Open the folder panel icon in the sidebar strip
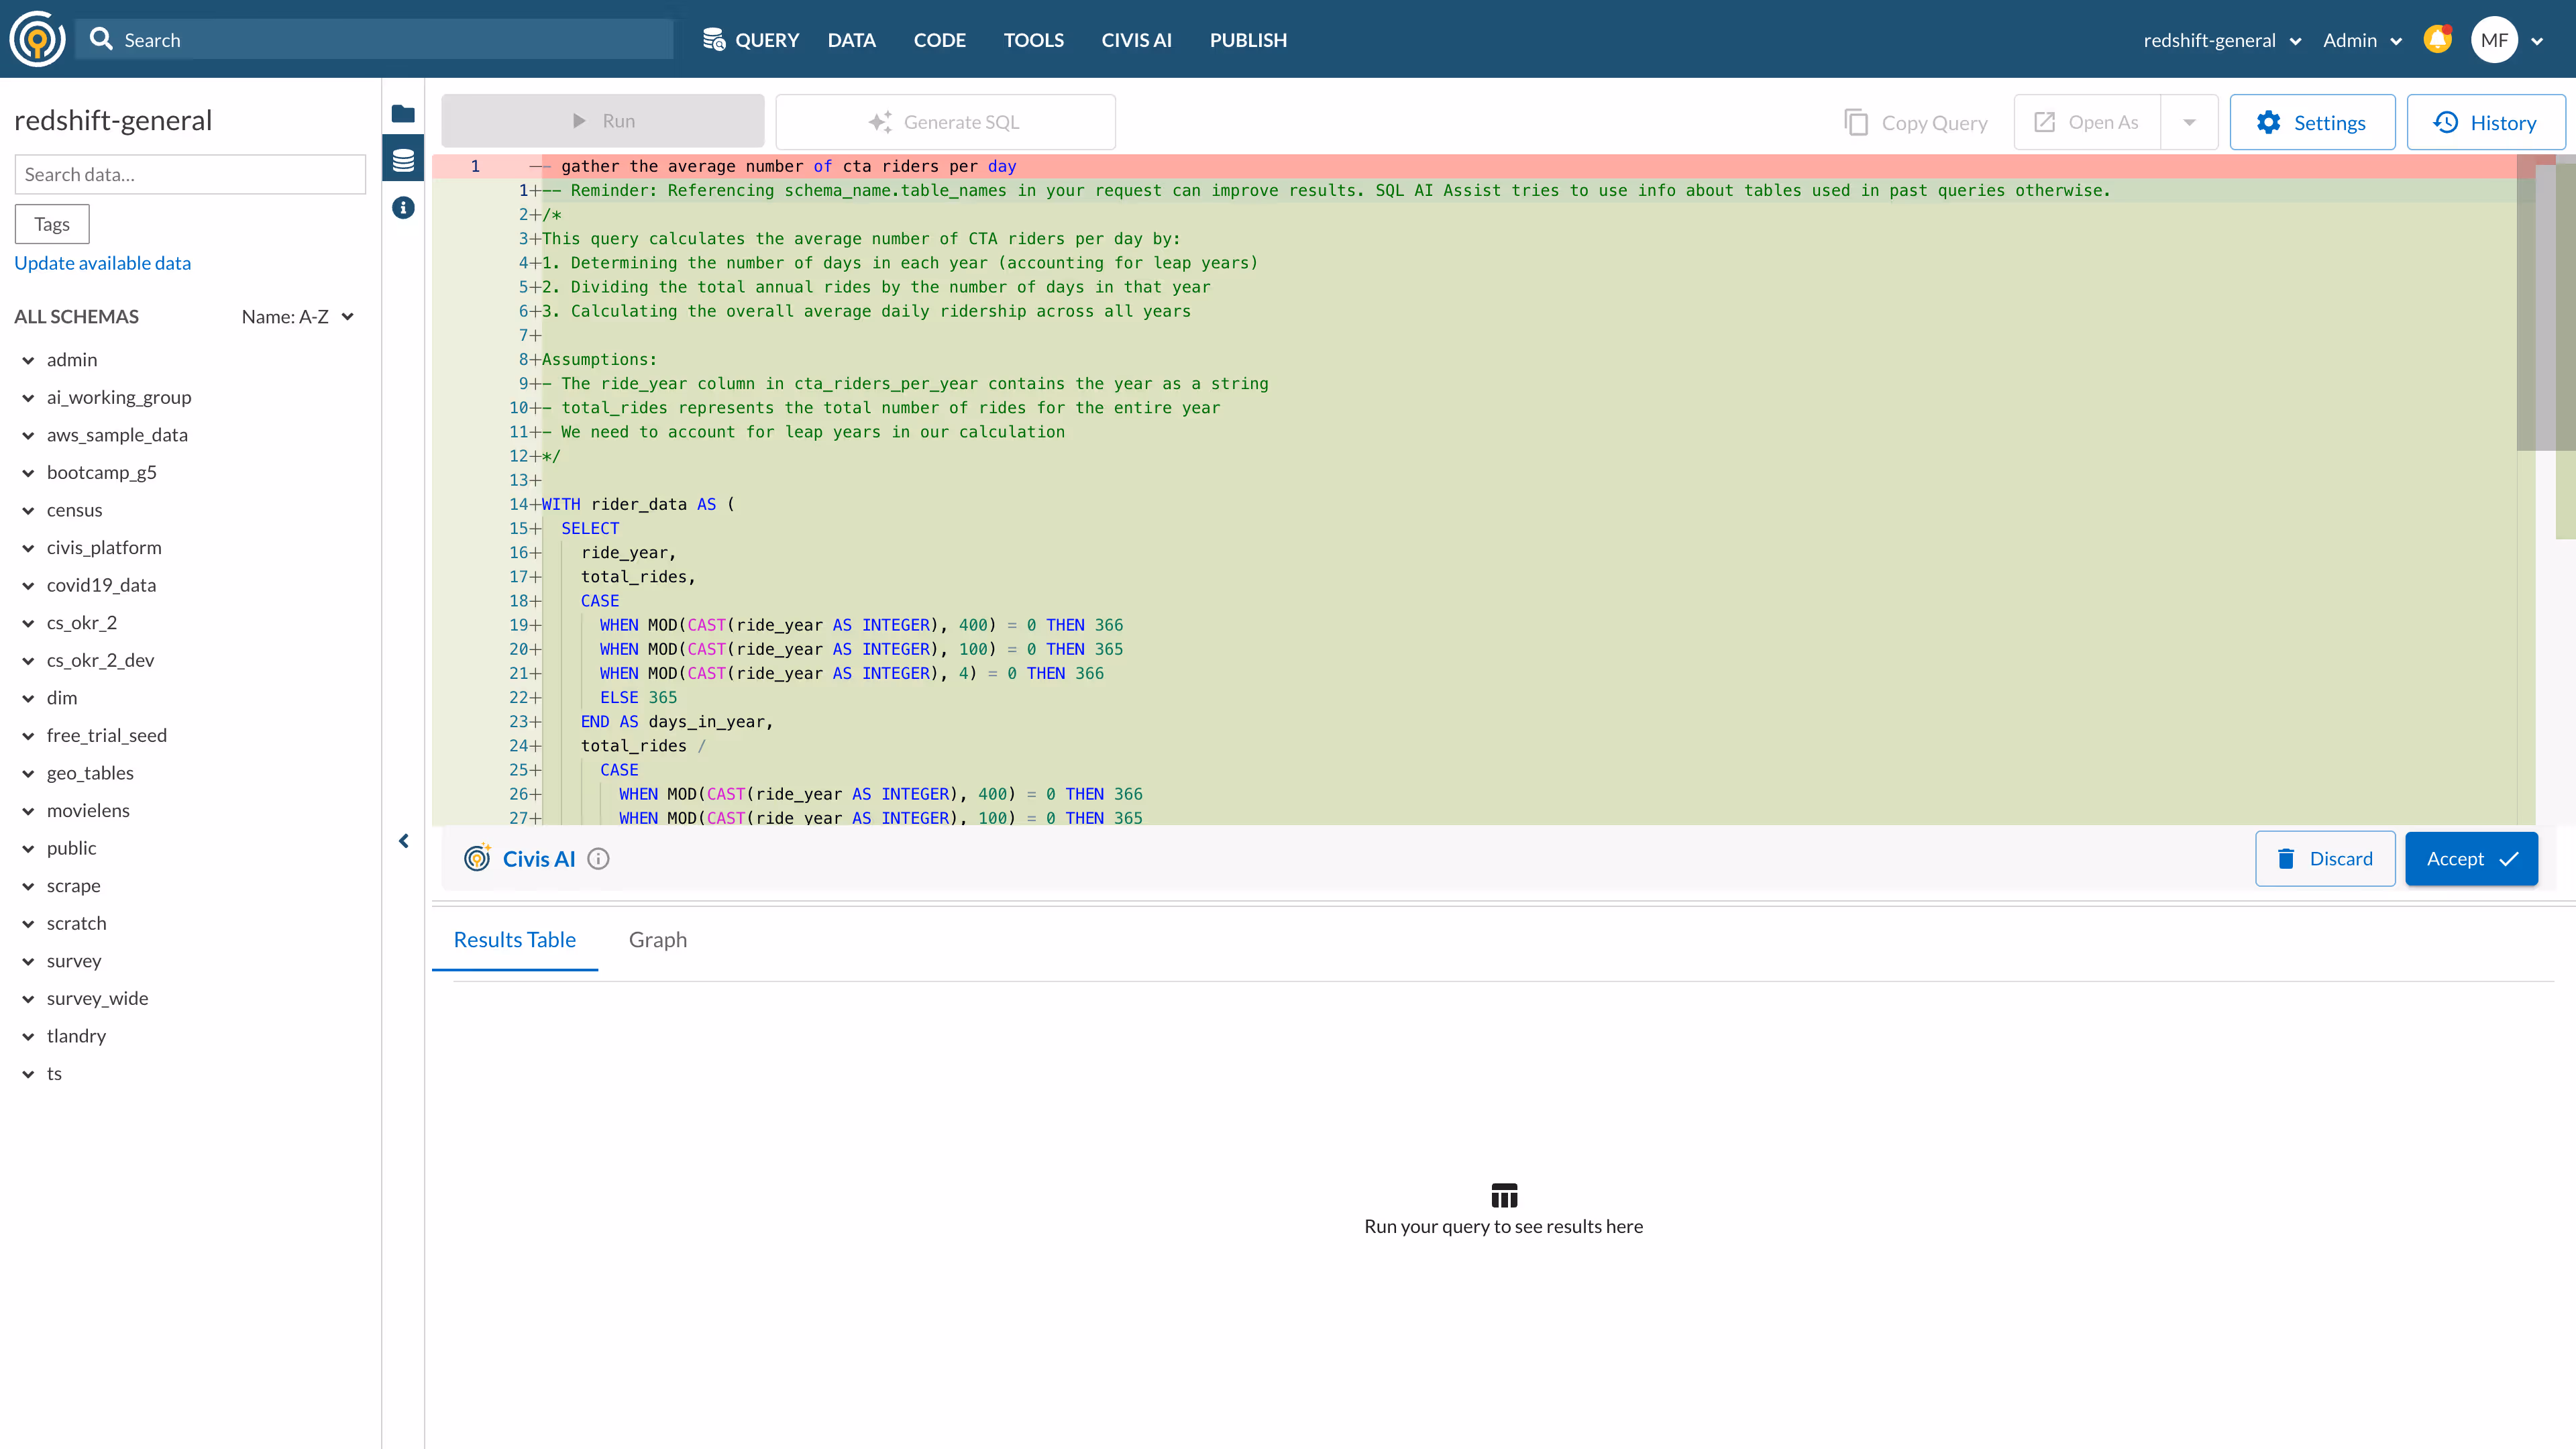This screenshot has height=1449, width=2576. click(403, 113)
